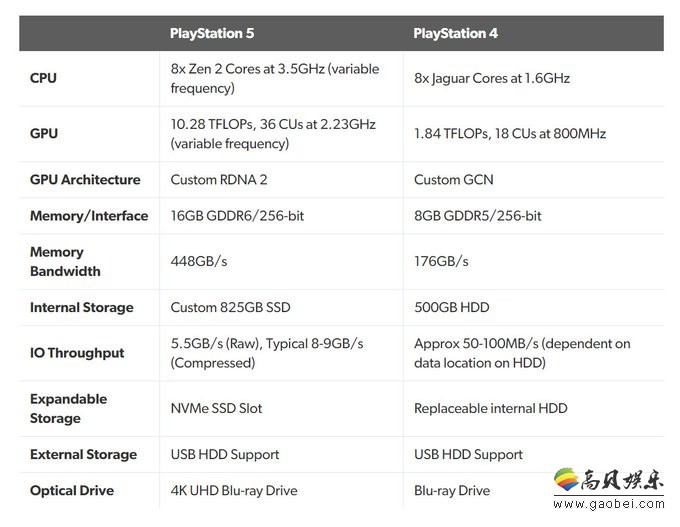Click the GPU row label

point(44,134)
